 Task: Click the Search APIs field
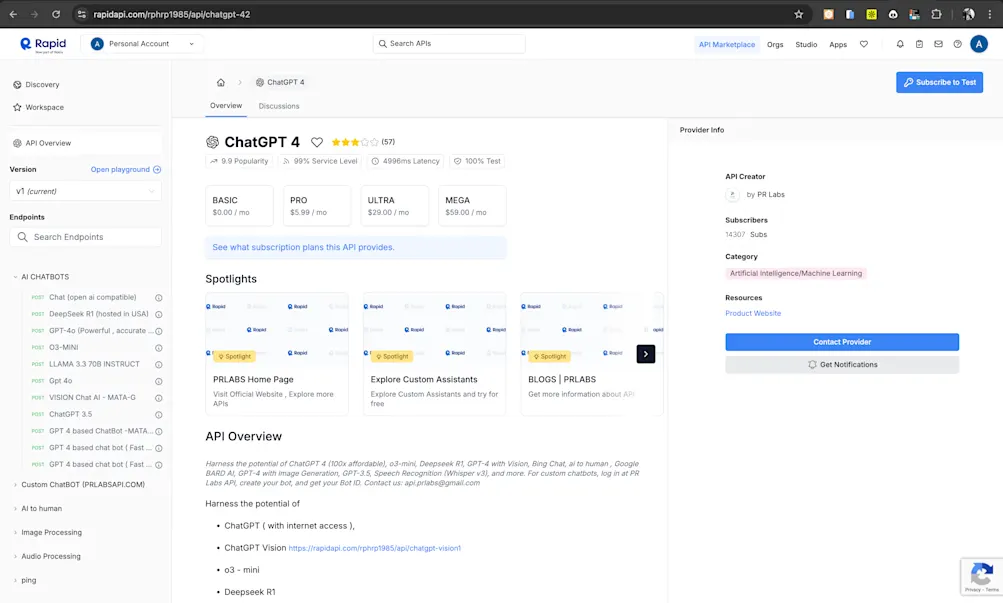click(449, 43)
